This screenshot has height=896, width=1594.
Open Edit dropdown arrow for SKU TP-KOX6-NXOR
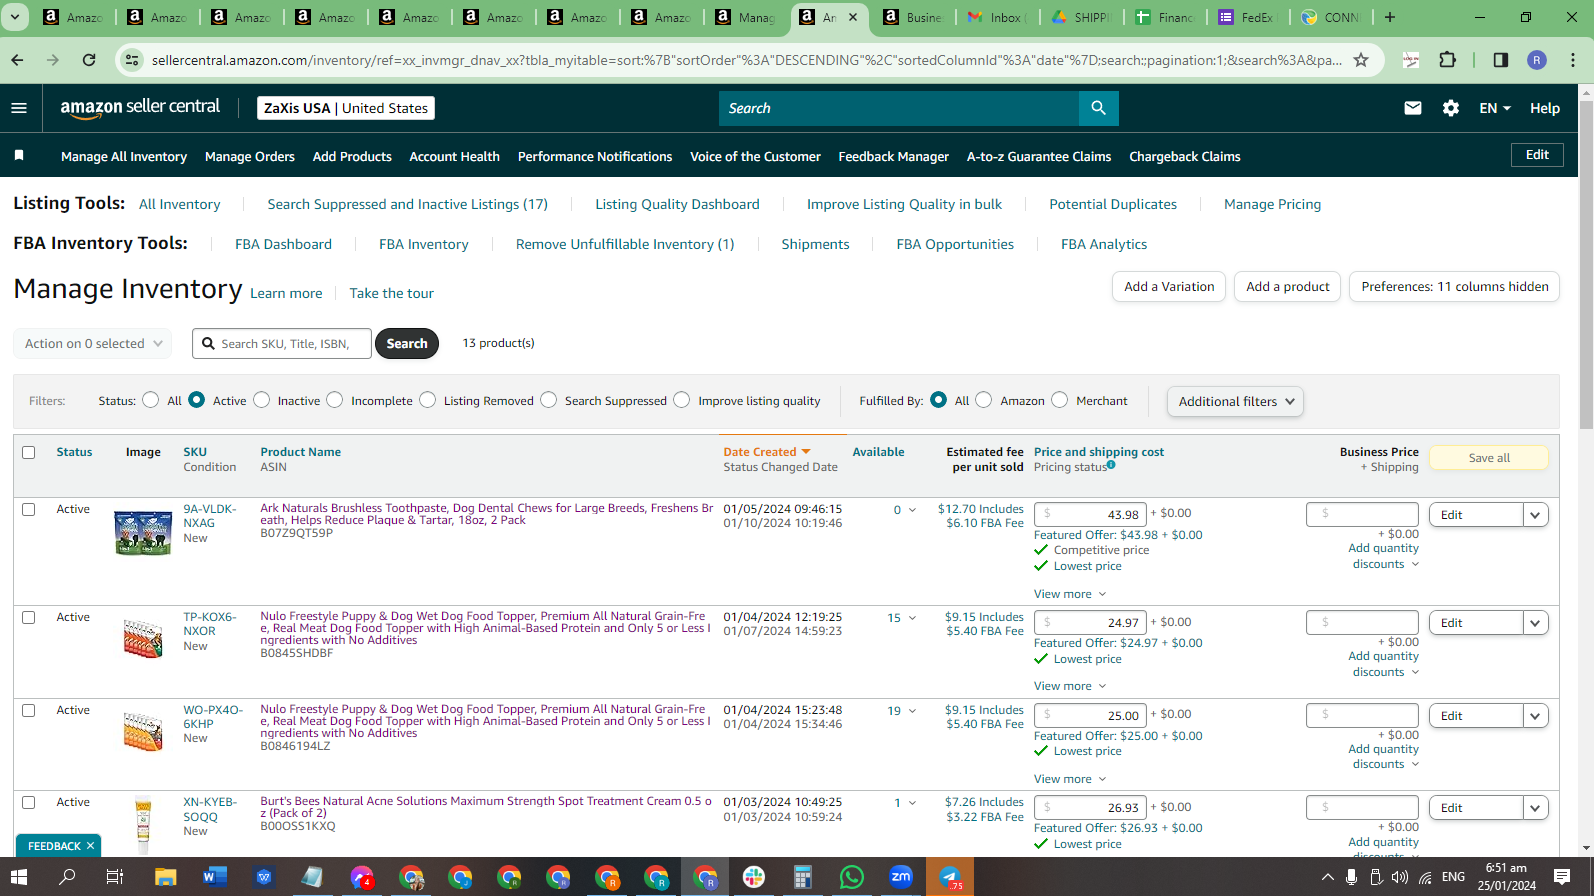1536,623
